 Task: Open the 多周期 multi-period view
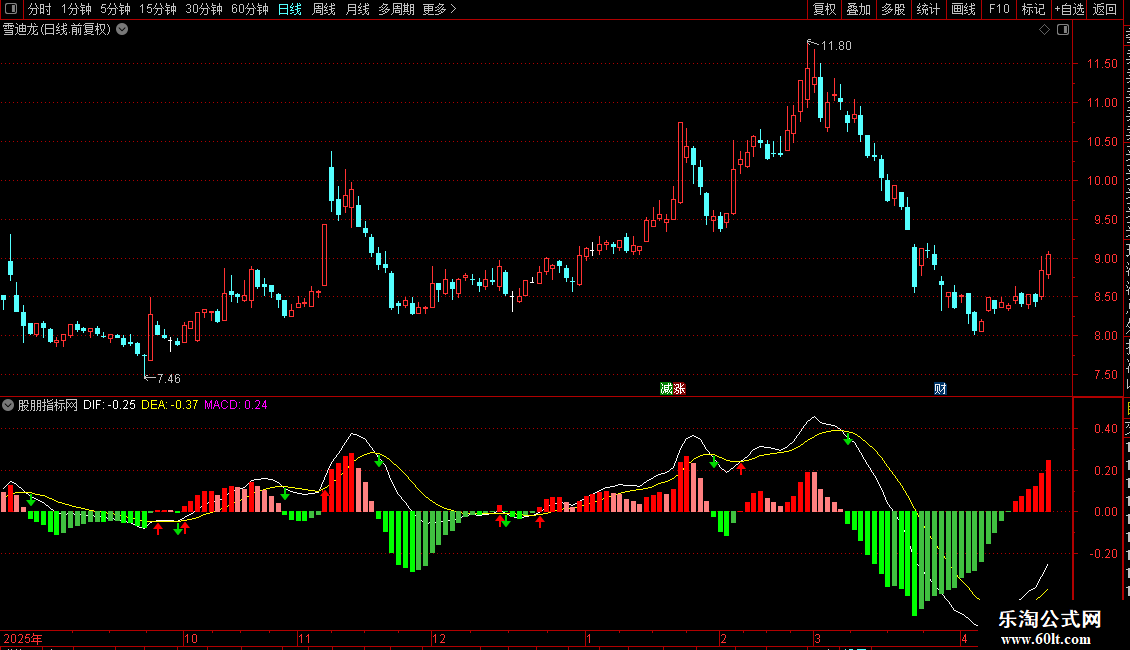pos(396,9)
